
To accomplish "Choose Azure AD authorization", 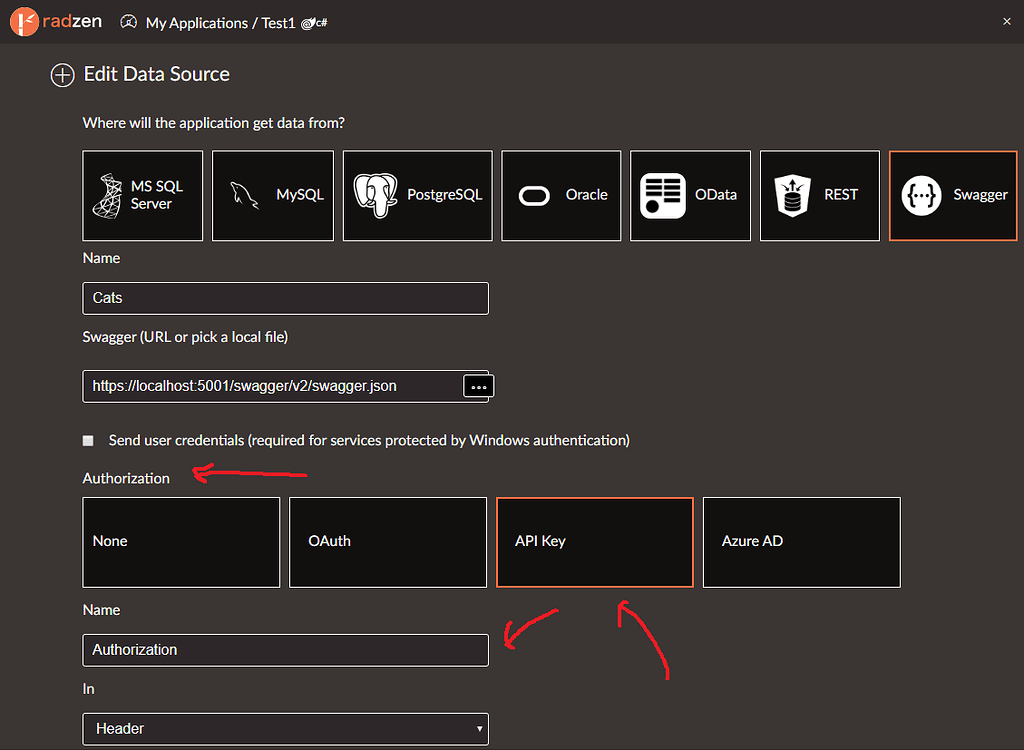I will [x=801, y=541].
